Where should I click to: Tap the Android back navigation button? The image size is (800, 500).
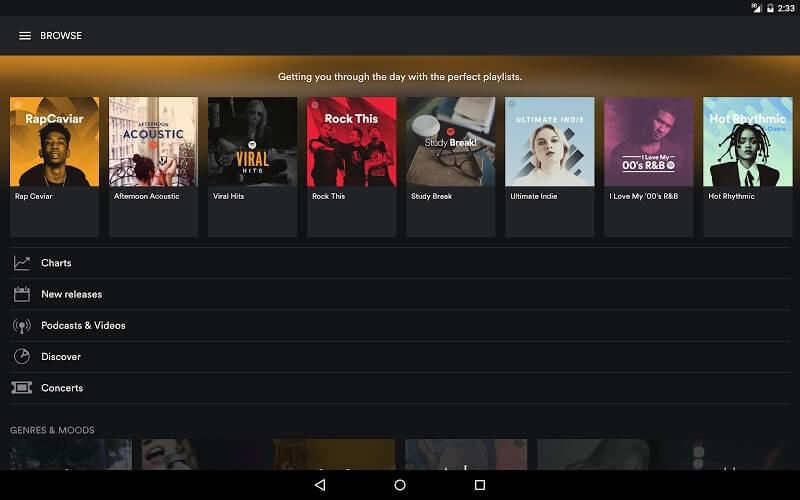pyautogui.click(x=320, y=485)
